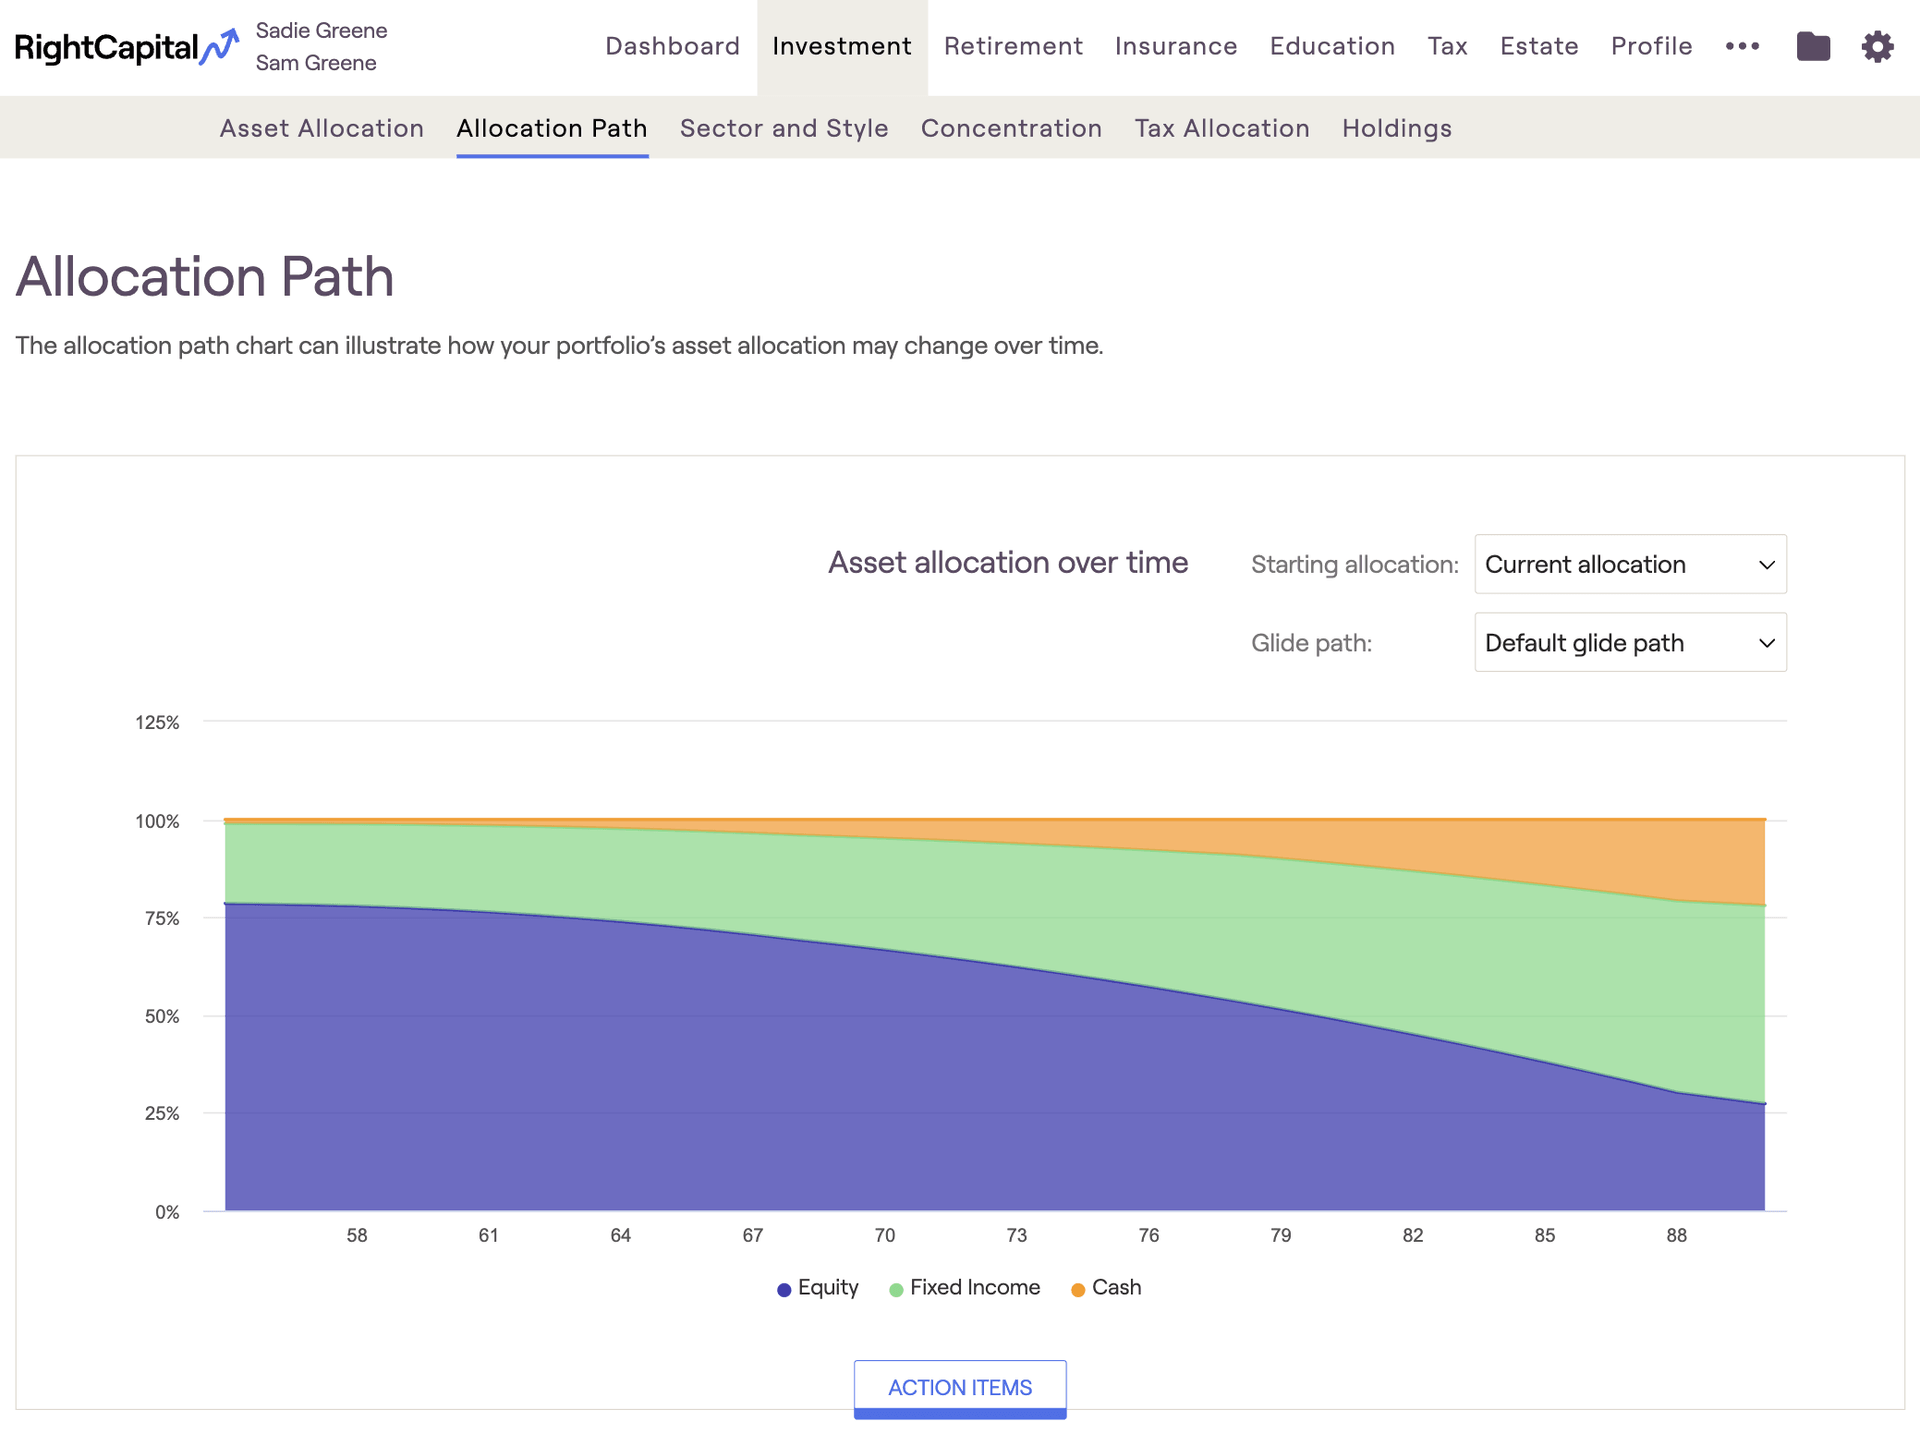Open the folder icon in header

click(1812, 47)
